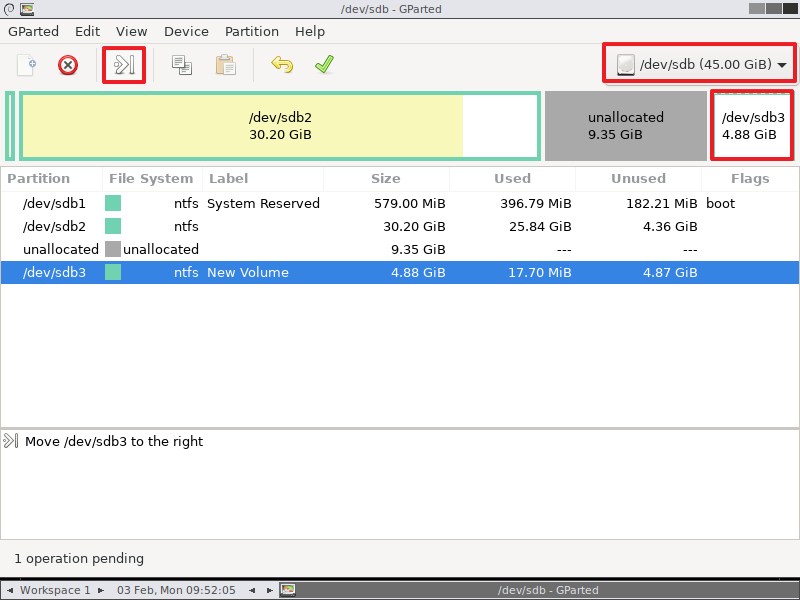
Task: Create a new partition with the New icon
Action: (23, 64)
